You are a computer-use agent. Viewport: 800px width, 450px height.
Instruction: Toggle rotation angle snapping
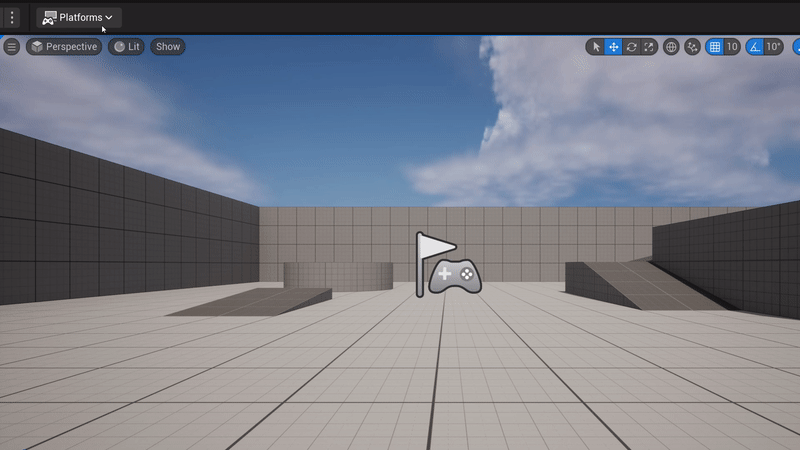tap(755, 47)
